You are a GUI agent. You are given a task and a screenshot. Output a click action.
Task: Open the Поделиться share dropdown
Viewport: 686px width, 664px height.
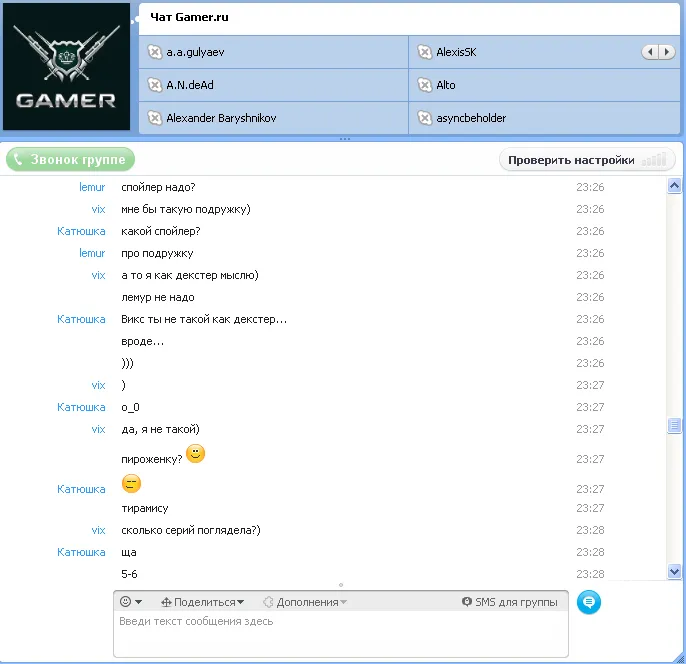[203, 602]
